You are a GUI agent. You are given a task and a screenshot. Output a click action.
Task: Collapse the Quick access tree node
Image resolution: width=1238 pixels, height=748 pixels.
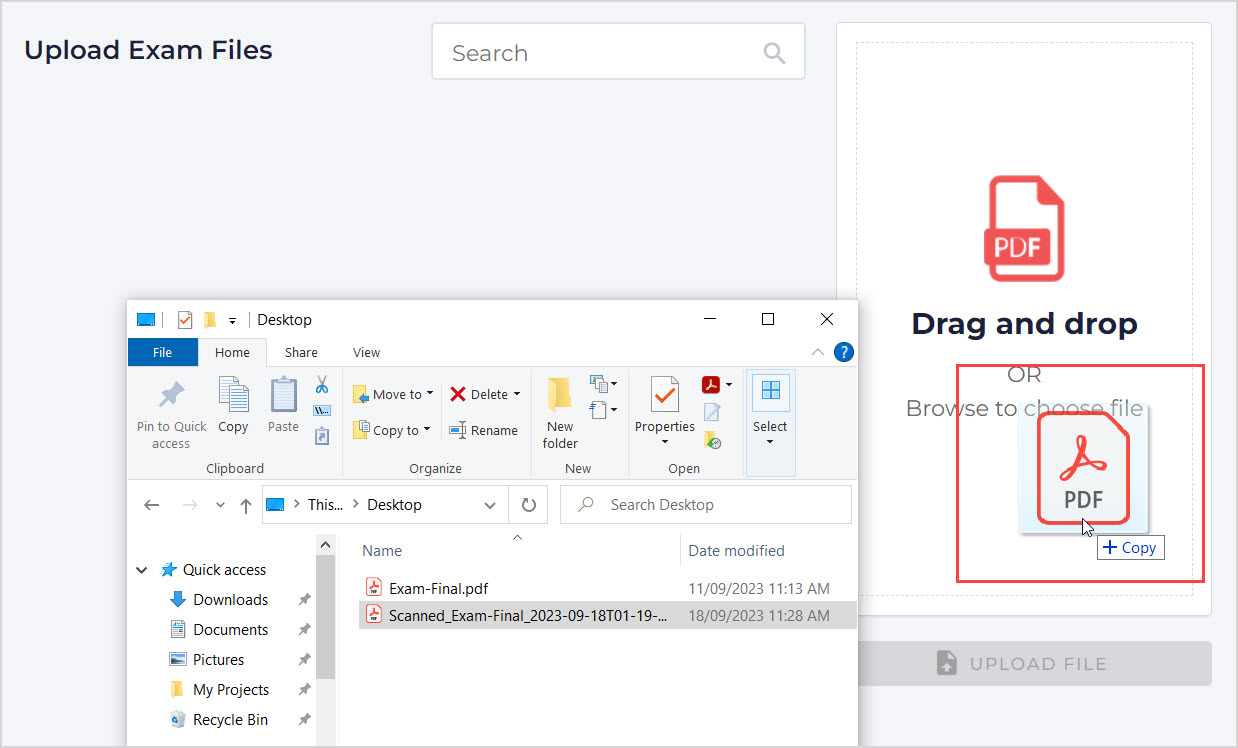[x=142, y=570]
